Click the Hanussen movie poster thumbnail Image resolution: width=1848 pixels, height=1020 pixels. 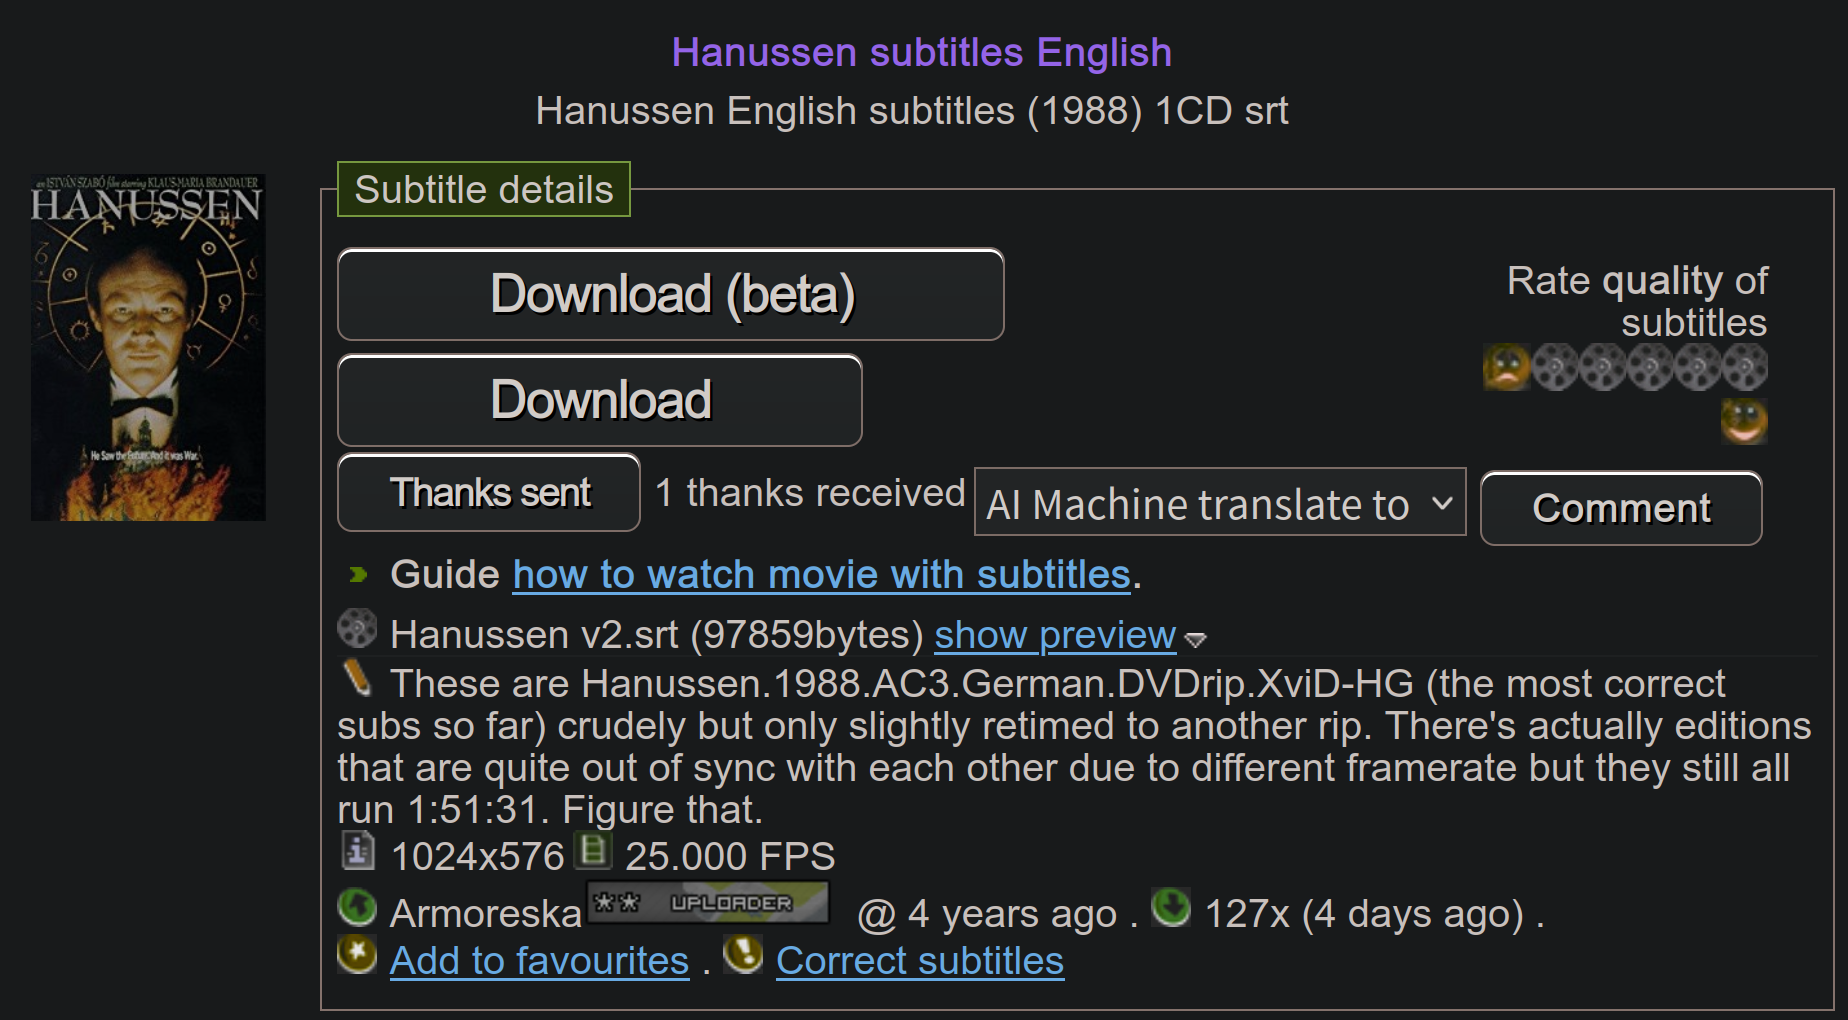(148, 348)
